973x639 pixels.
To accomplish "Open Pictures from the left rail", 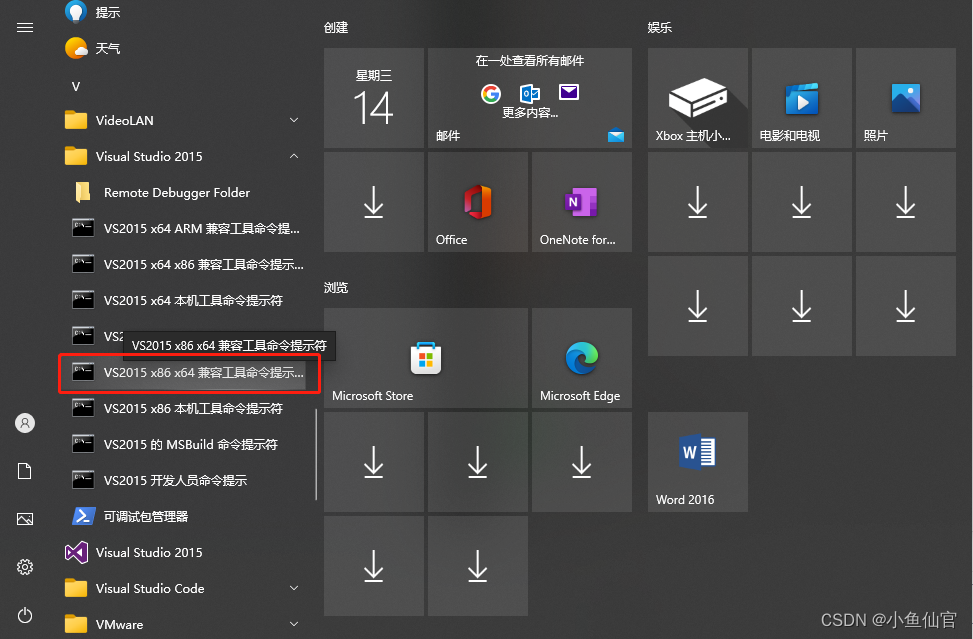I will (x=25, y=519).
